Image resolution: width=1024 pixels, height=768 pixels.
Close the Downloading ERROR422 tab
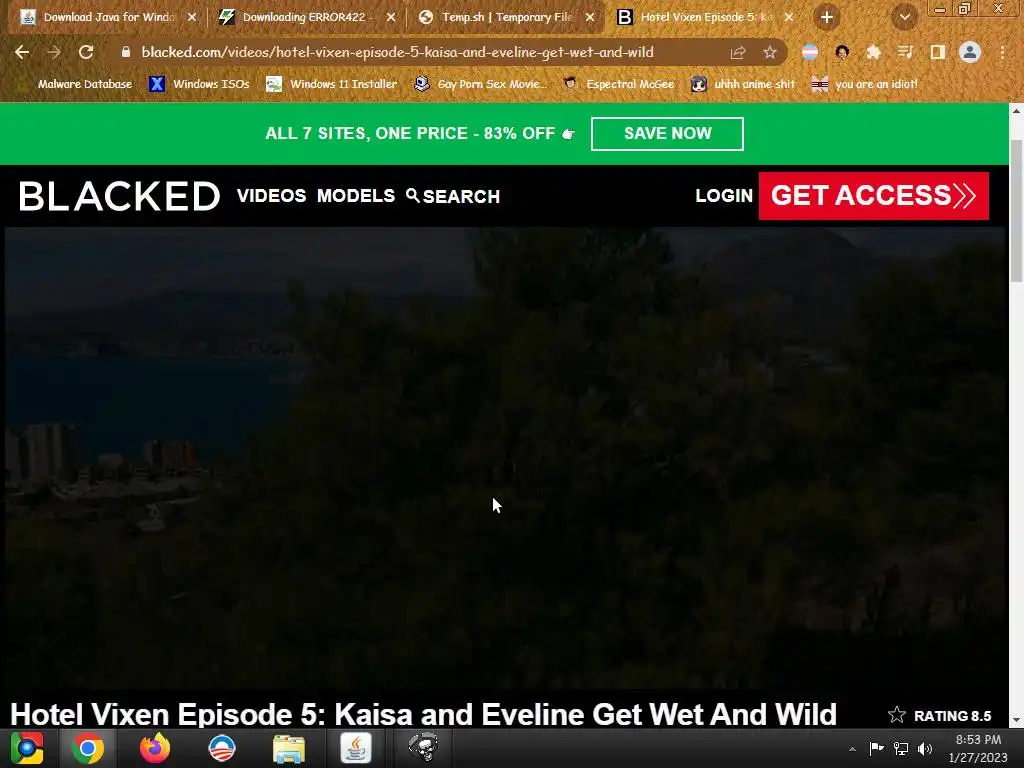pos(391,18)
